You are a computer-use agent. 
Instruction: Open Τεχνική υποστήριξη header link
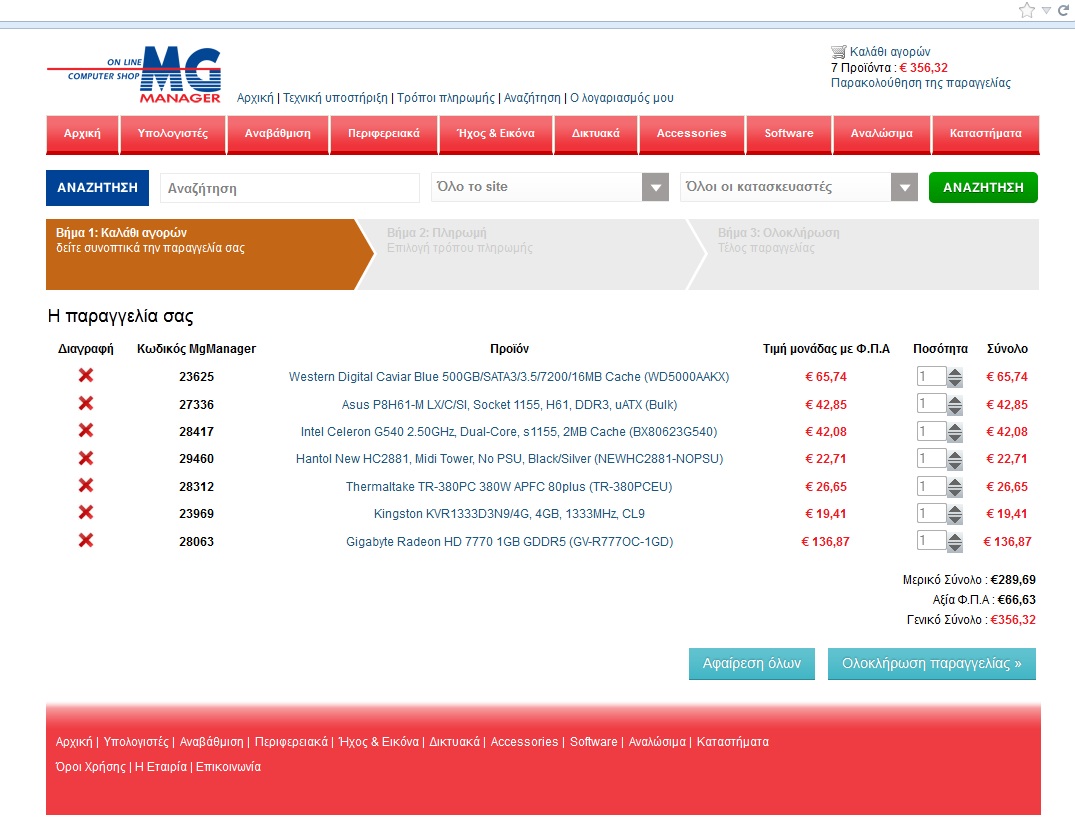pyautogui.click(x=335, y=98)
